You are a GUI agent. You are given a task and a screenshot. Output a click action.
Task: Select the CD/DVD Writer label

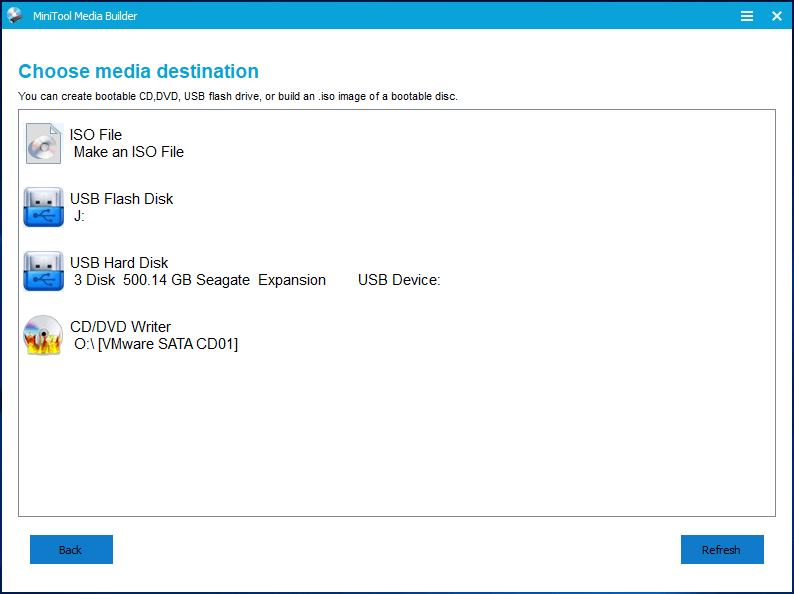120,327
